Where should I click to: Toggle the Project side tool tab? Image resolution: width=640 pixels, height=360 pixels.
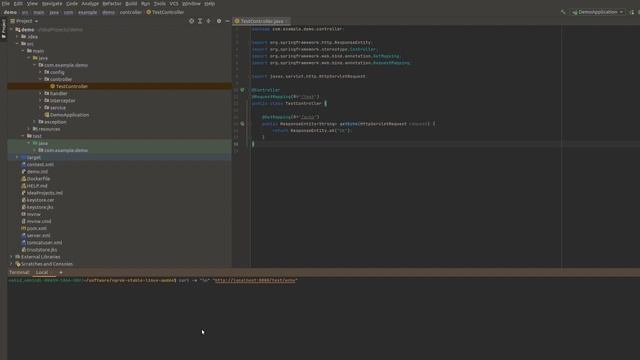point(4,29)
